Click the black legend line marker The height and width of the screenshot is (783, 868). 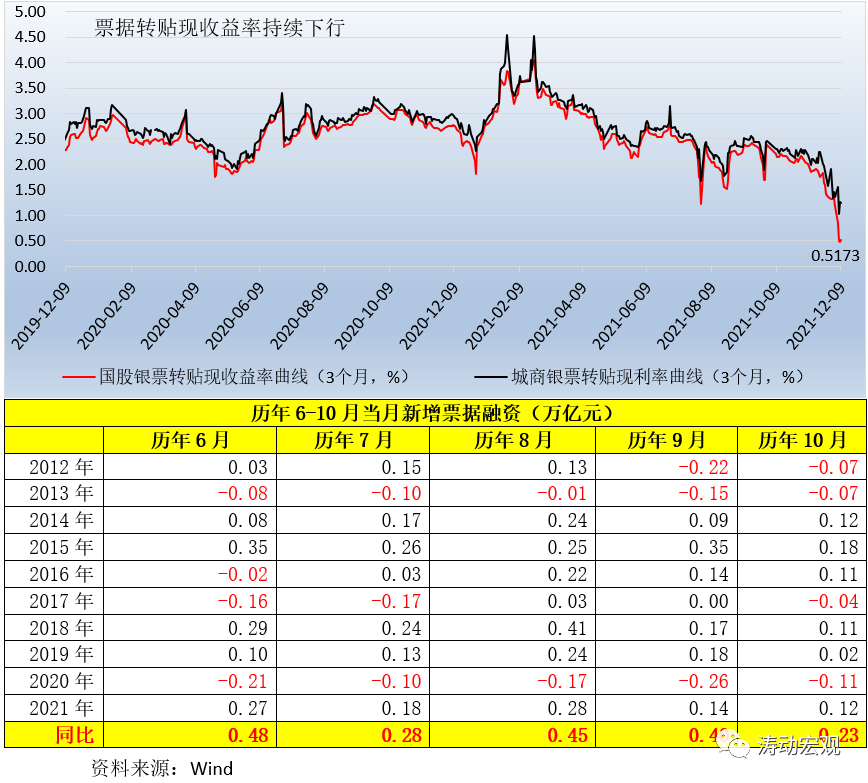(x=489, y=377)
